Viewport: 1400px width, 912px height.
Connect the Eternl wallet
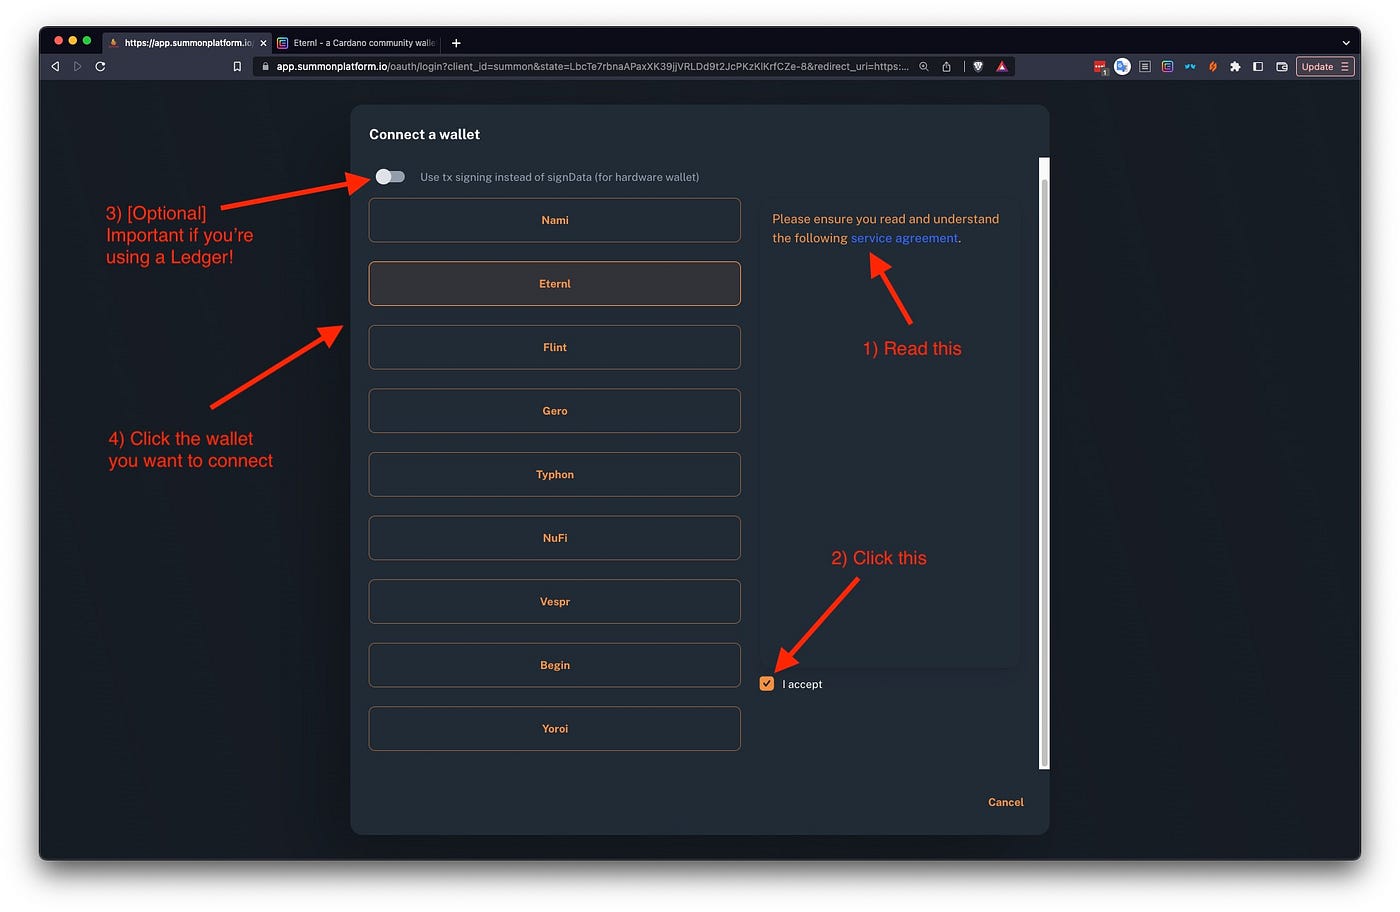click(555, 284)
